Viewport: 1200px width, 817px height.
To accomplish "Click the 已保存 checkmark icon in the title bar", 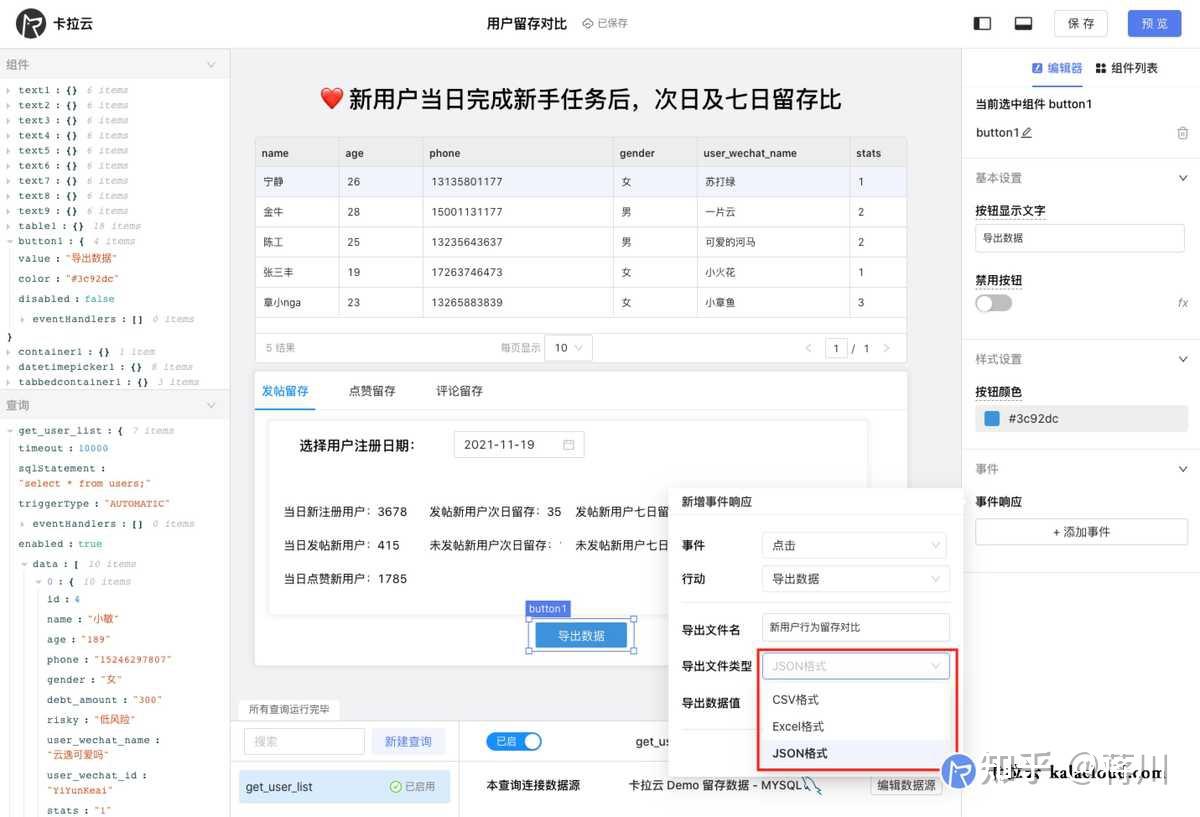I will tap(587, 22).
